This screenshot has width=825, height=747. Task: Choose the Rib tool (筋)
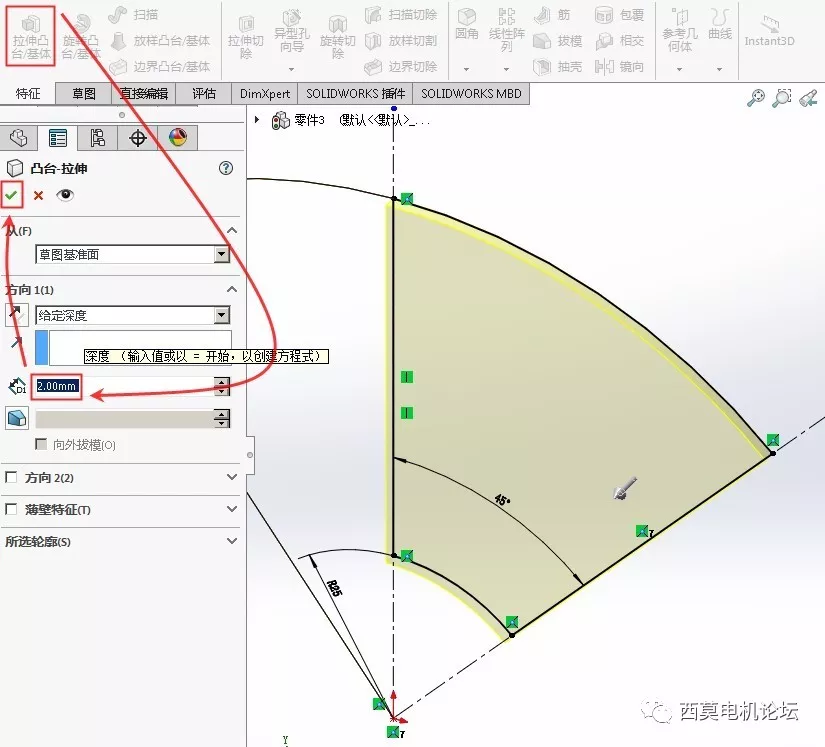tap(552, 15)
